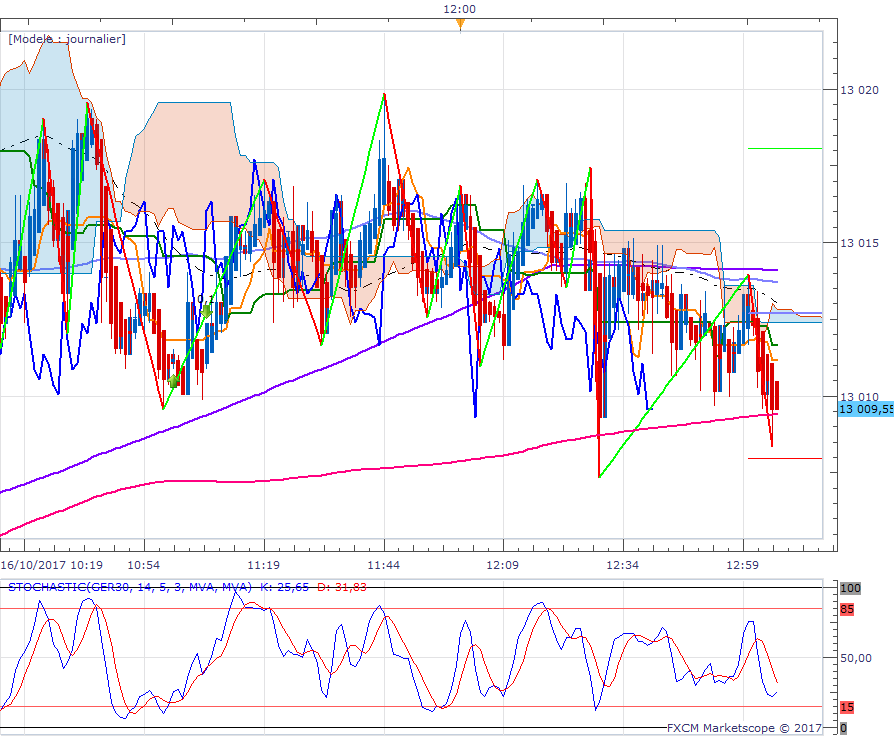The height and width of the screenshot is (736, 895).
Task: Click the 11:44 time axis label
Action: point(384,565)
